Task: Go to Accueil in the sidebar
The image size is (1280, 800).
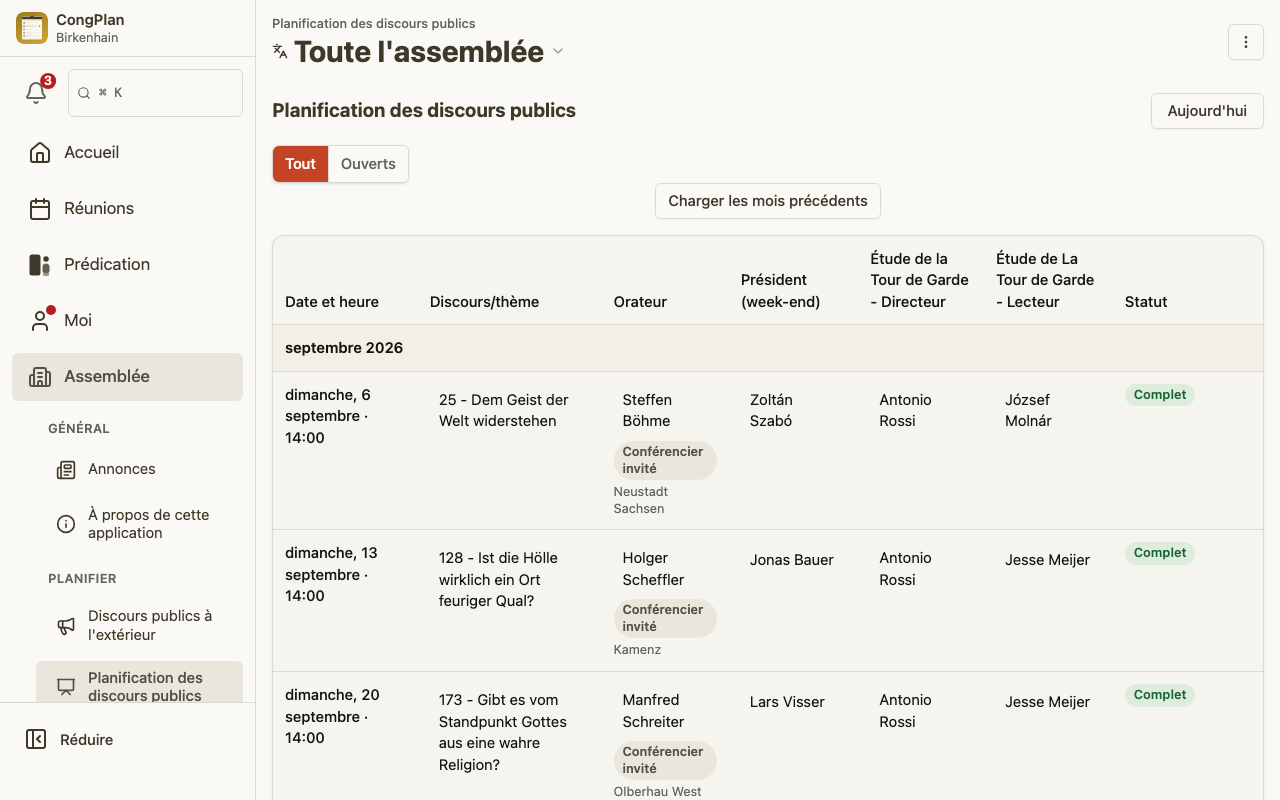Action: pos(127,152)
